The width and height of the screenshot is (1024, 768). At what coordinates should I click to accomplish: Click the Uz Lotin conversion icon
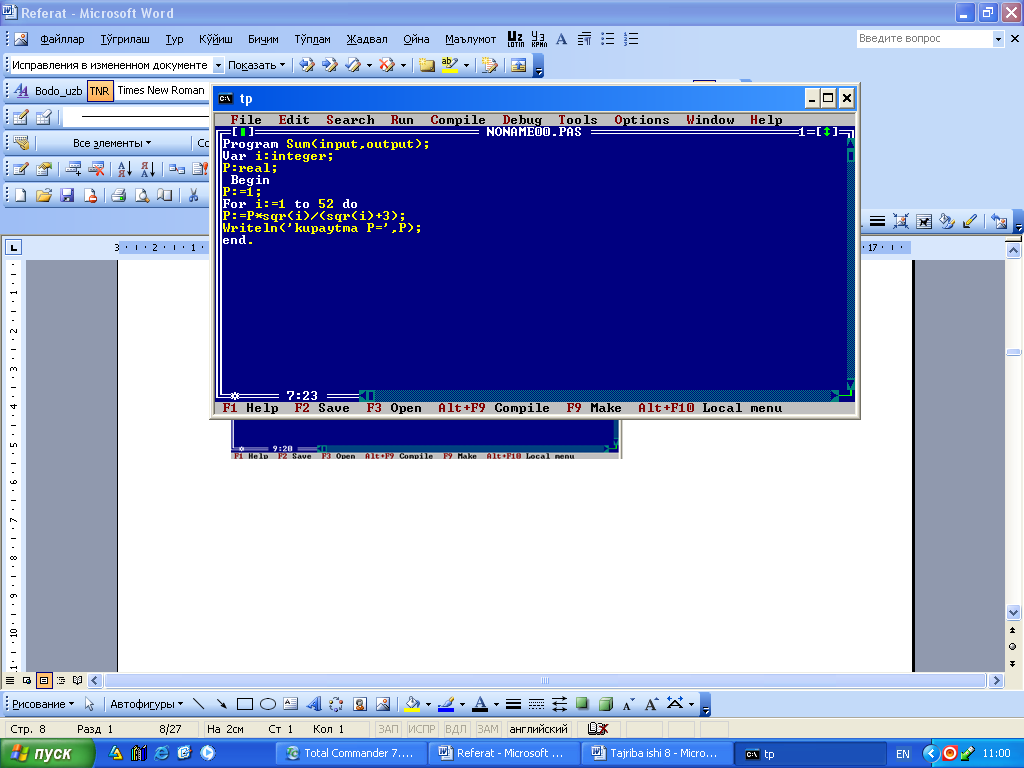pyautogui.click(x=516, y=39)
